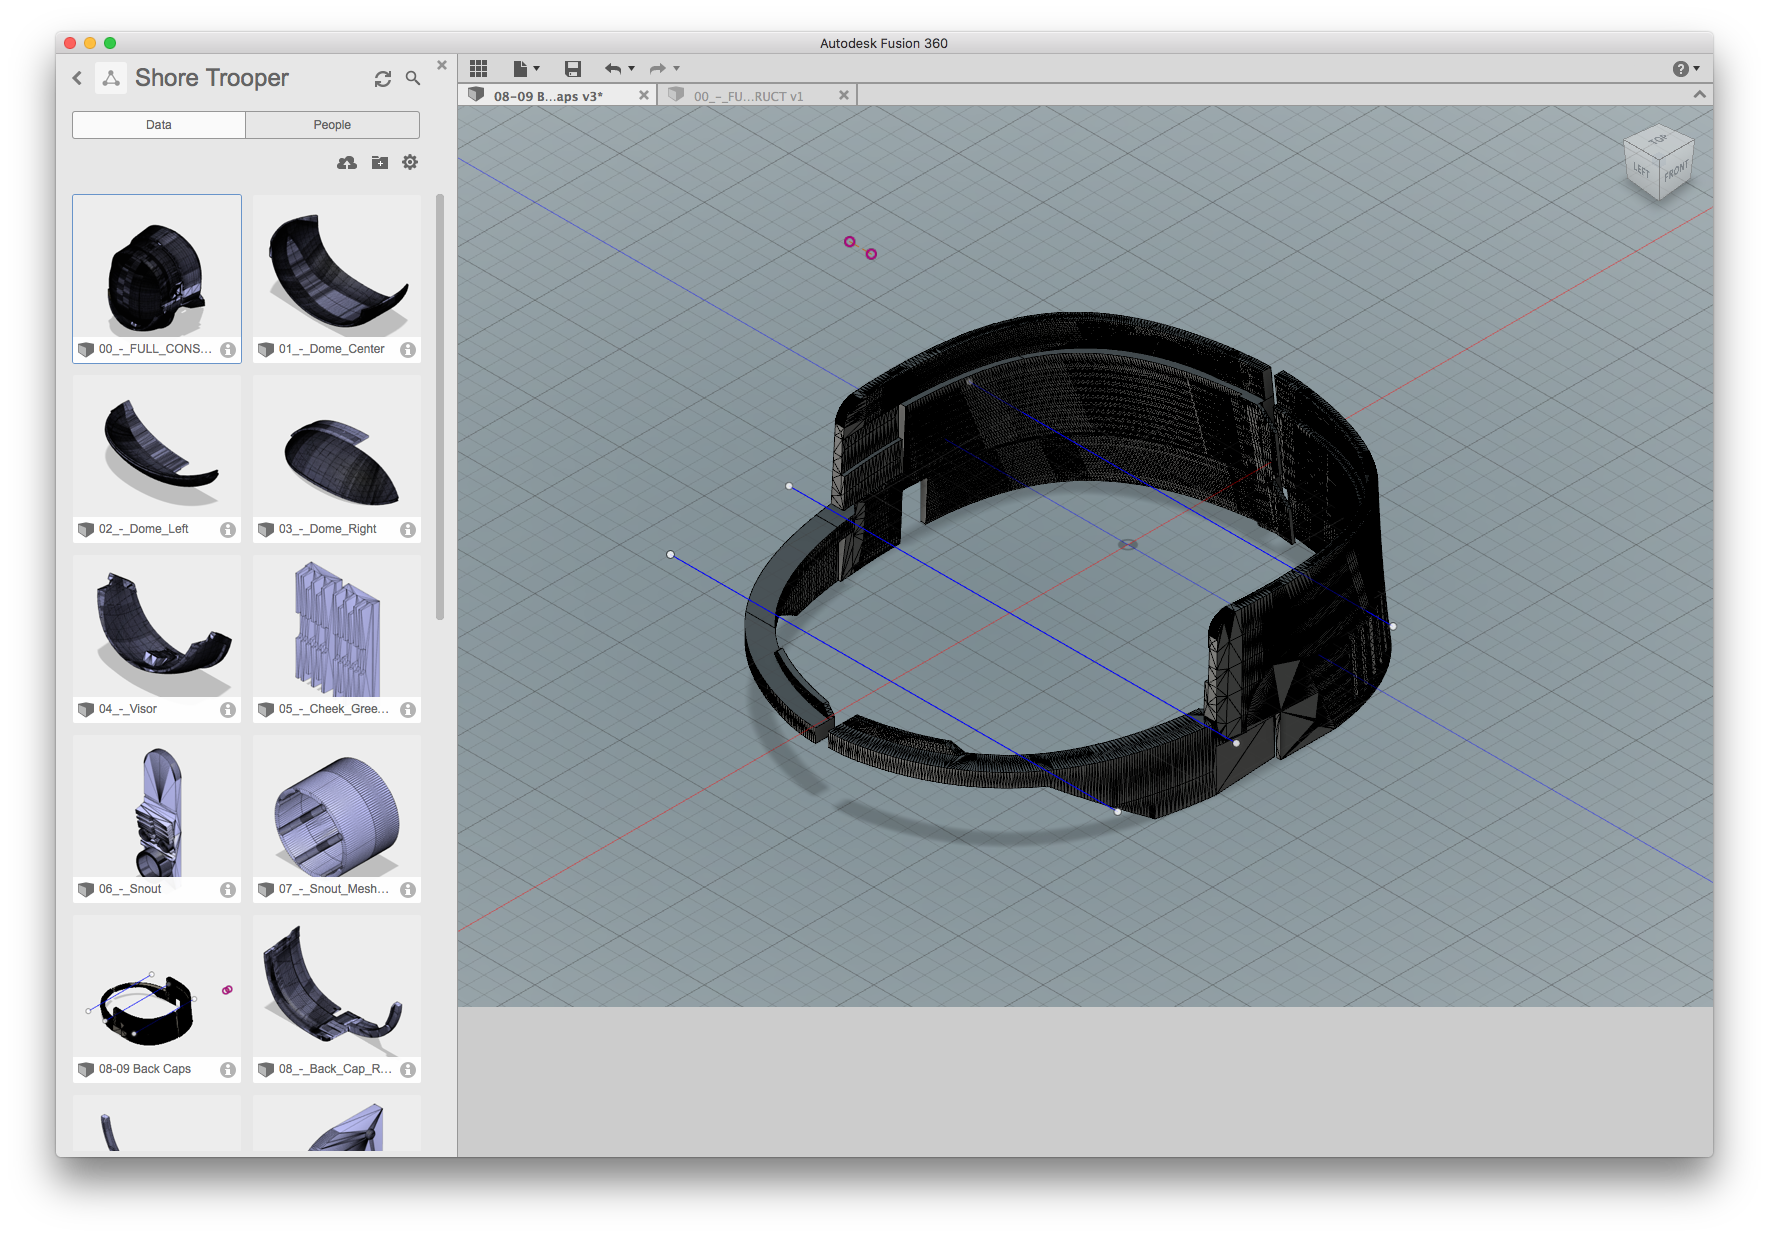The height and width of the screenshot is (1237, 1769).
Task: Open the 04_-_Visor thumbnail
Action: point(157,627)
